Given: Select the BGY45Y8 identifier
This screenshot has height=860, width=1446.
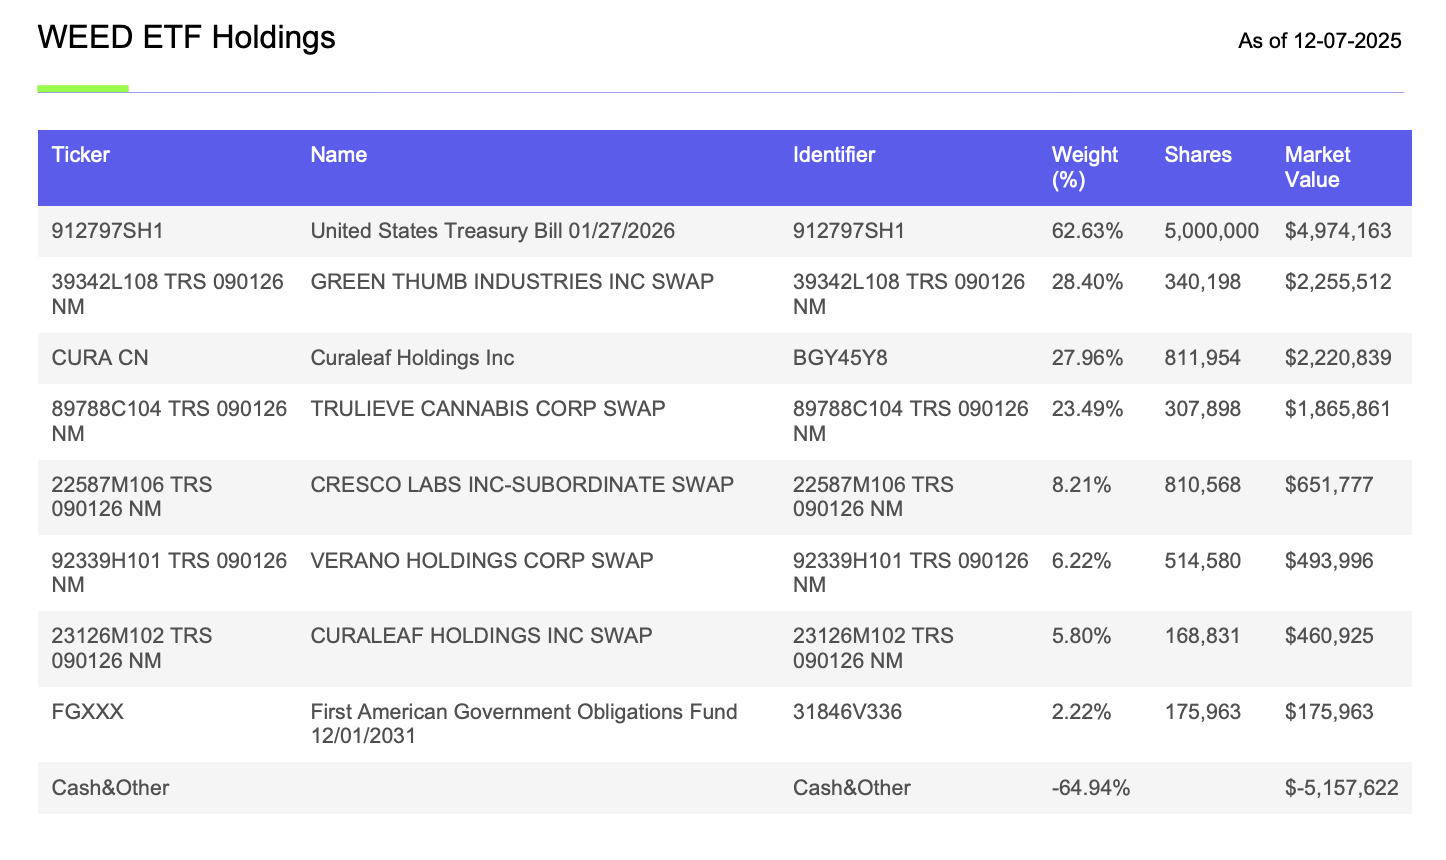Looking at the screenshot, I should [x=840, y=358].
